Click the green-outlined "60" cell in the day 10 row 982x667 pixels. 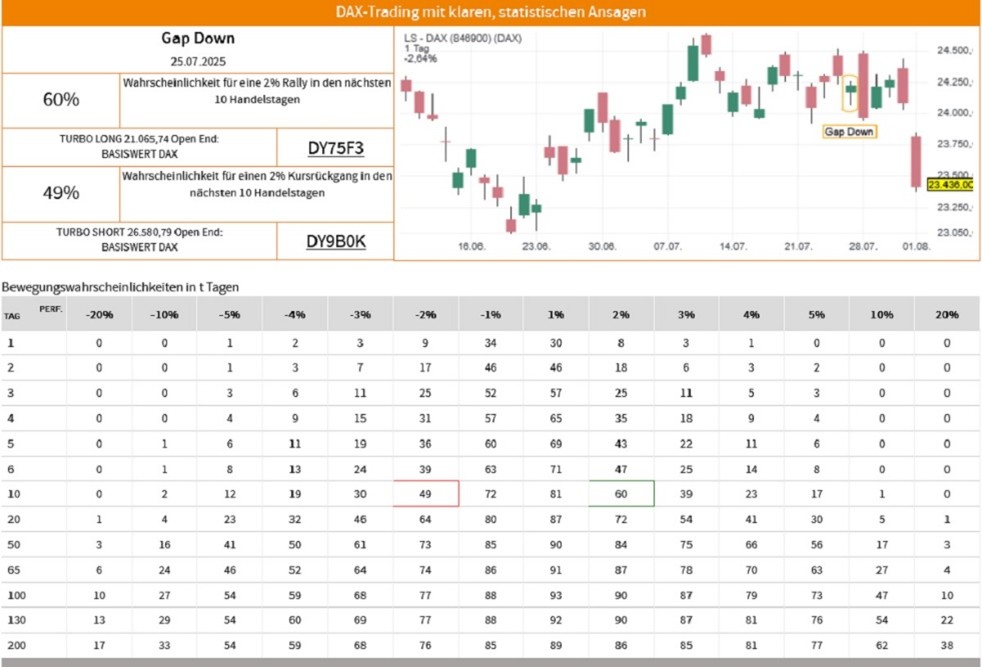(x=621, y=494)
